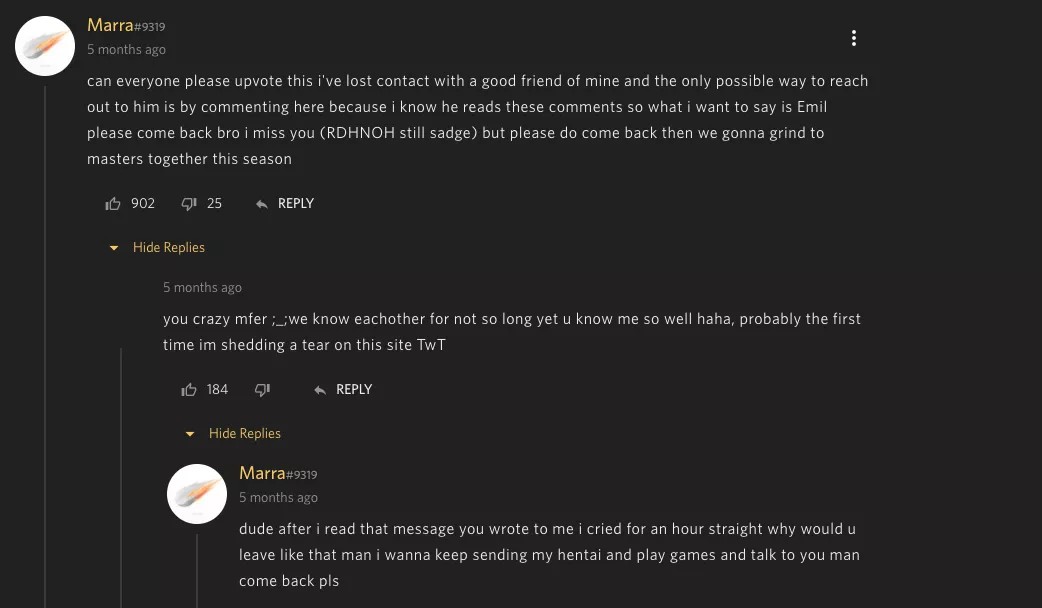Dislike the reply beginning 'you crazy mfer'
This screenshot has width=1042, height=608.
(x=262, y=390)
